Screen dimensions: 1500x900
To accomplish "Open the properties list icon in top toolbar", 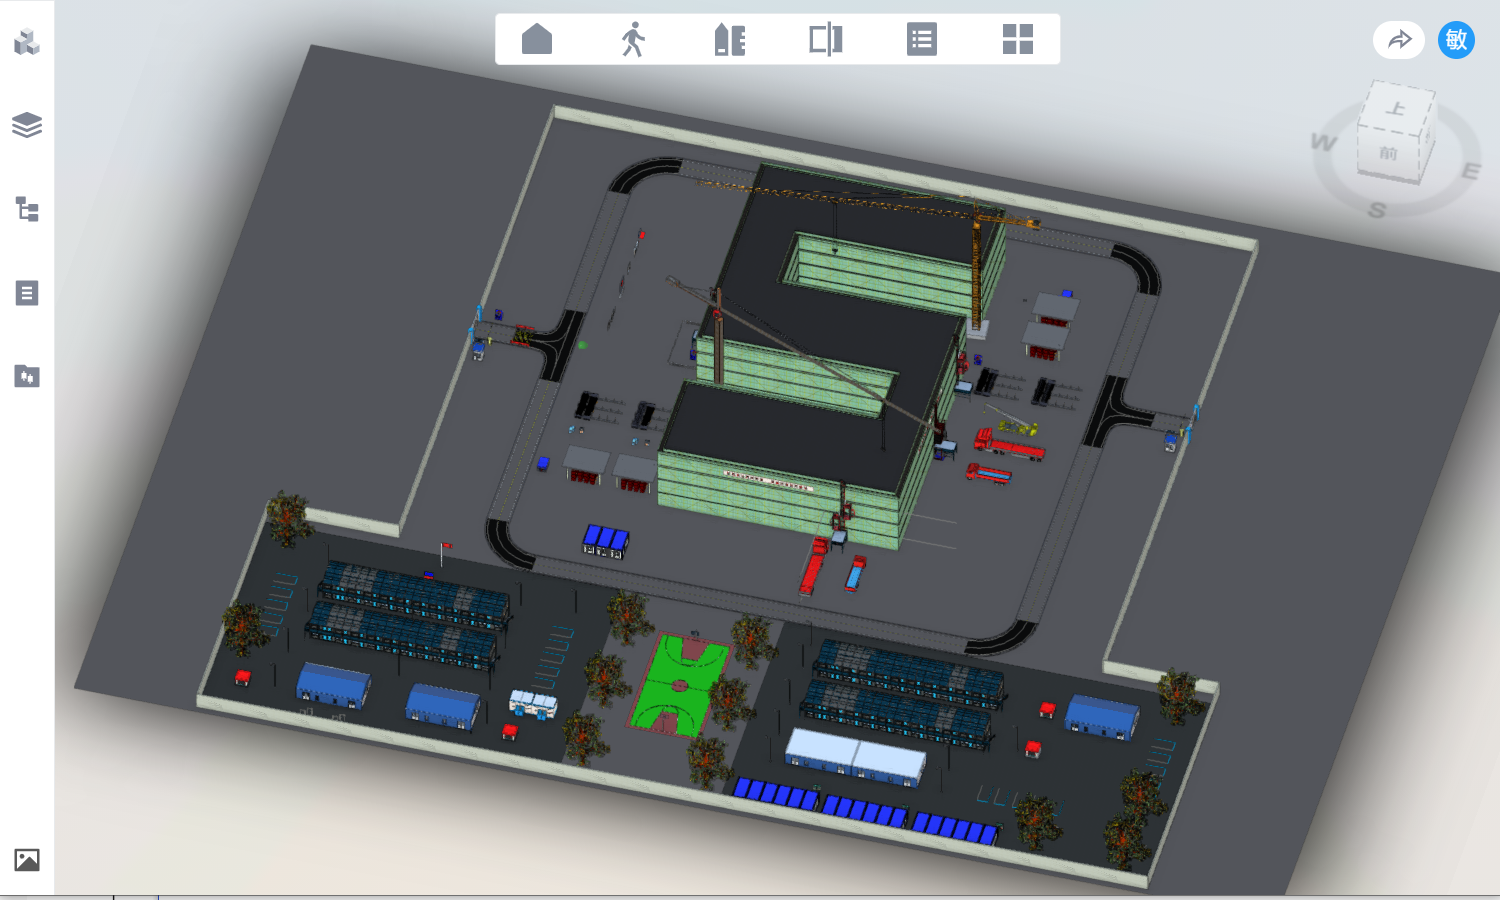I will click(x=922, y=40).
